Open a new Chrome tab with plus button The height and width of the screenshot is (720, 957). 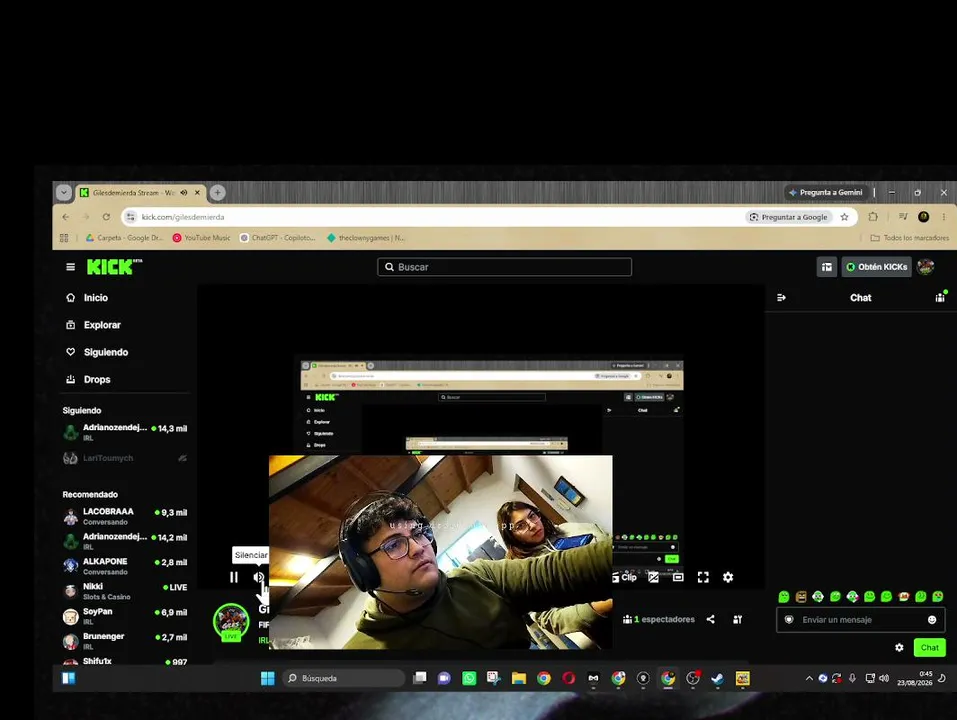pyautogui.click(x=217, y=193)
